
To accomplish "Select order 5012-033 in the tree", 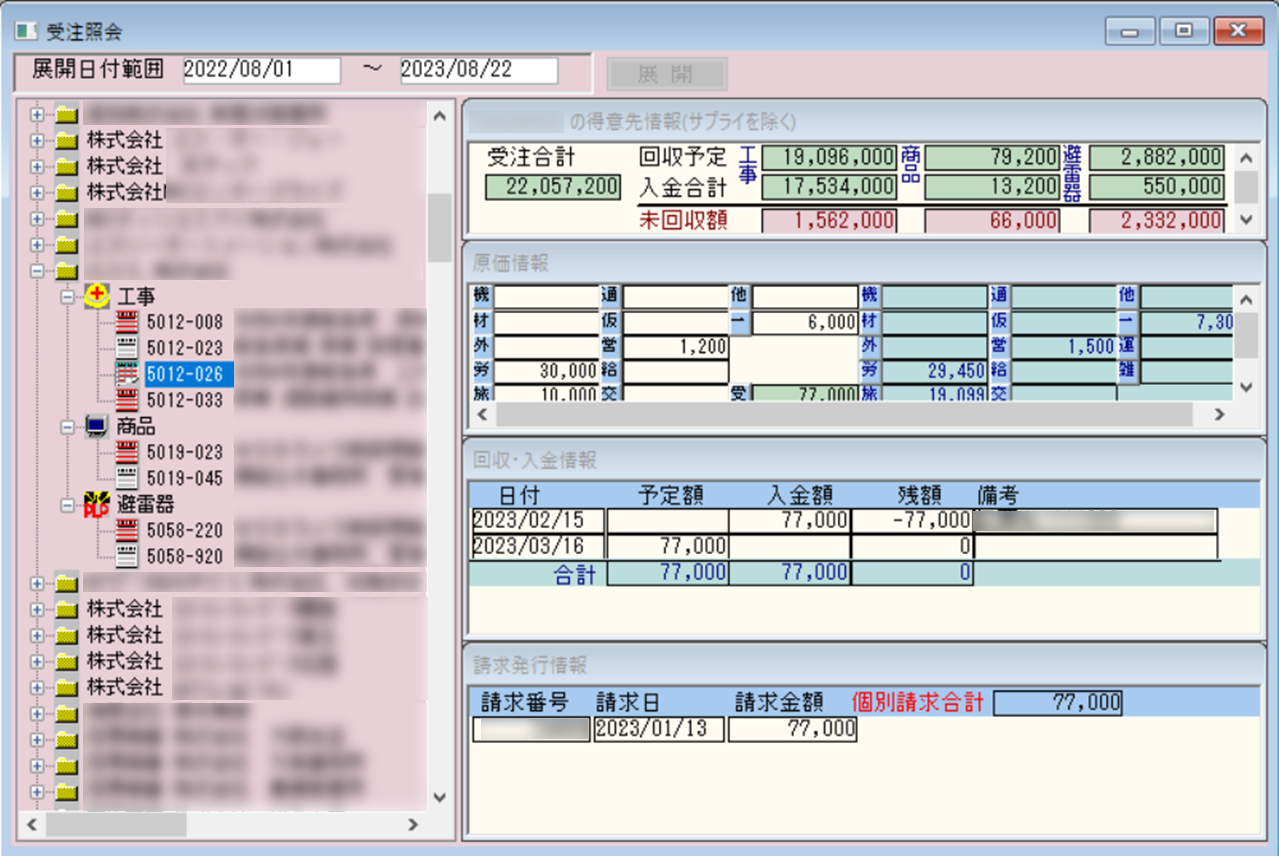I will pos(184,400).
